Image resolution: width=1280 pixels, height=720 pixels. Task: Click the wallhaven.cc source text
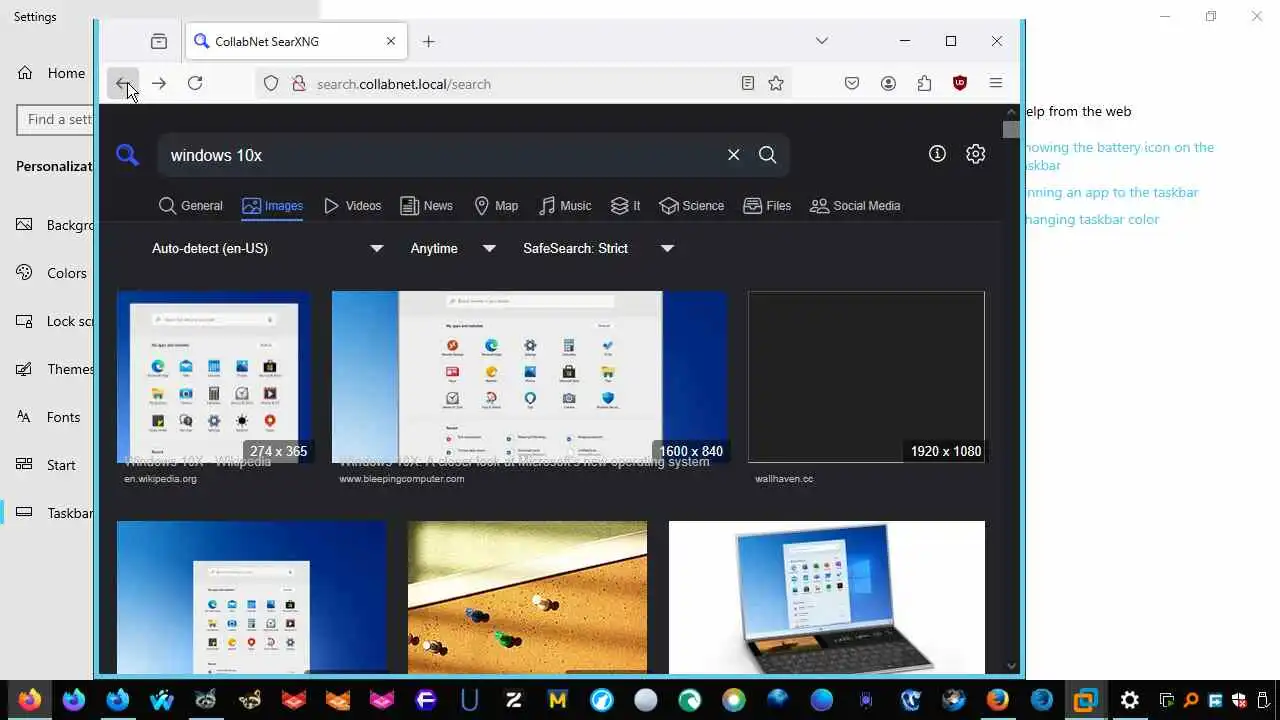(784, 479)
